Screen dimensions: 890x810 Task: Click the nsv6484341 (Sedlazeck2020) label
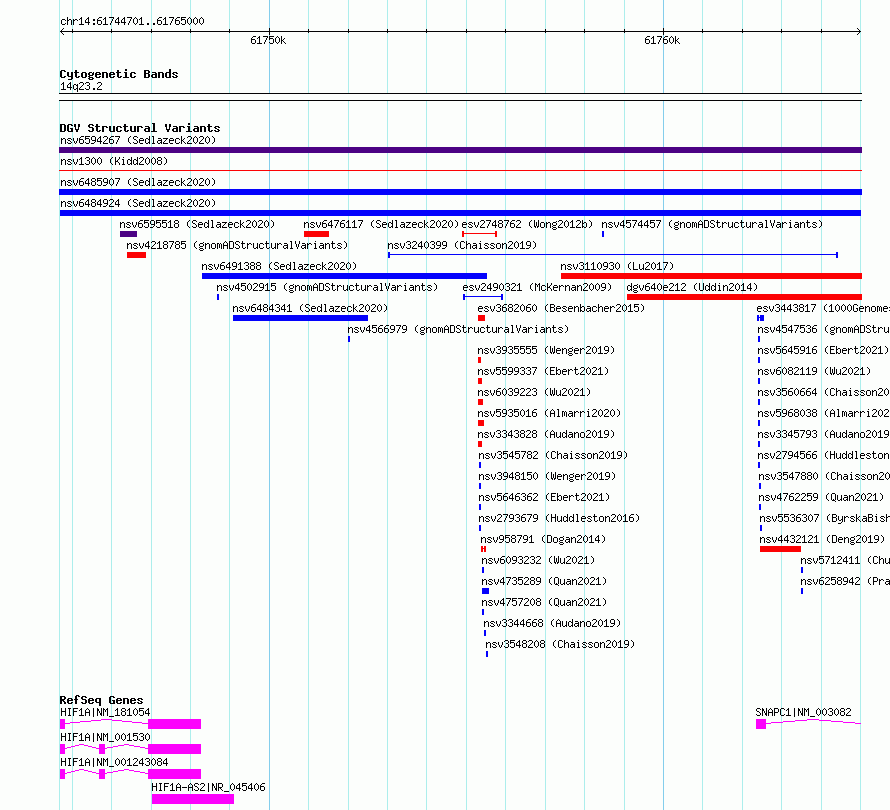click(x=310, y=308)
